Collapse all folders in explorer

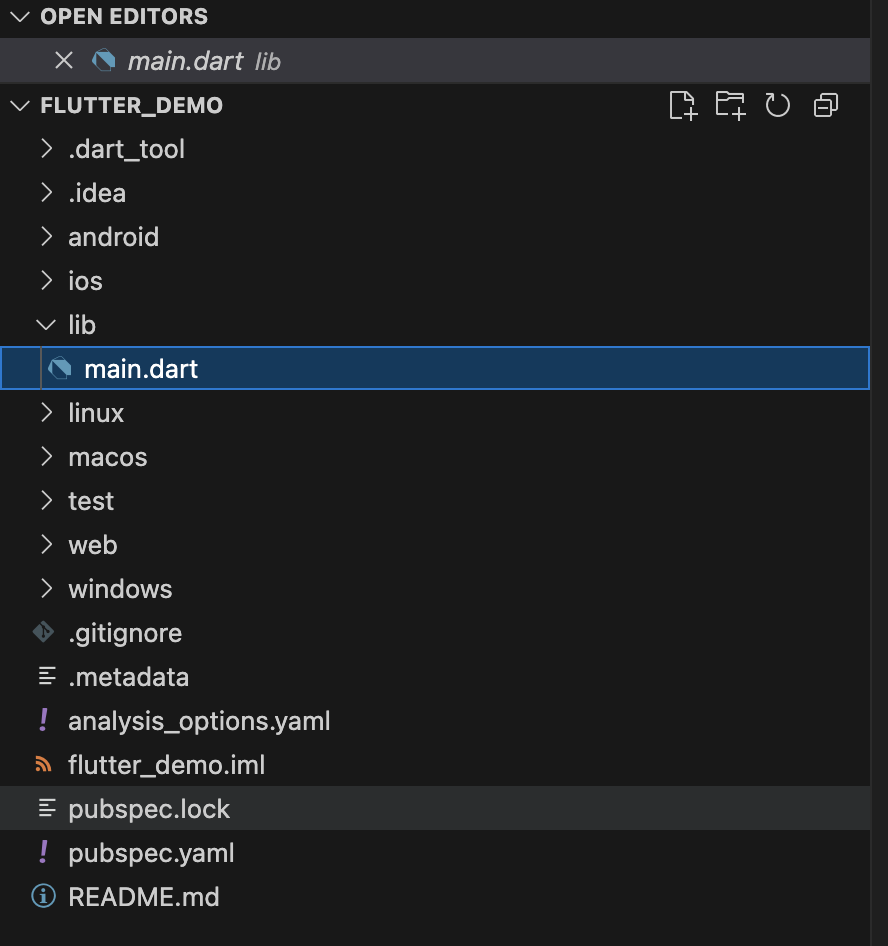pos(826,105)
